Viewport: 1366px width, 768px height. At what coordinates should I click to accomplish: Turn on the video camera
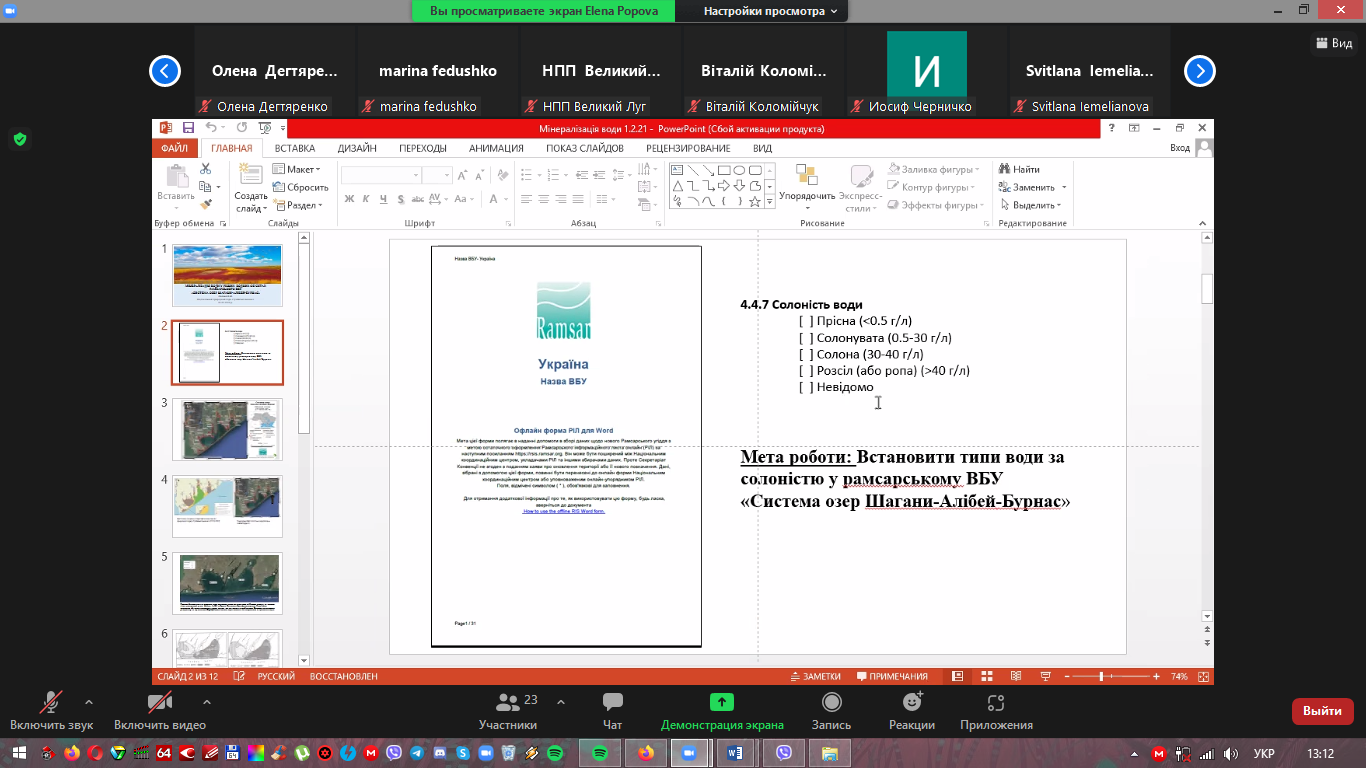(159, 703)
